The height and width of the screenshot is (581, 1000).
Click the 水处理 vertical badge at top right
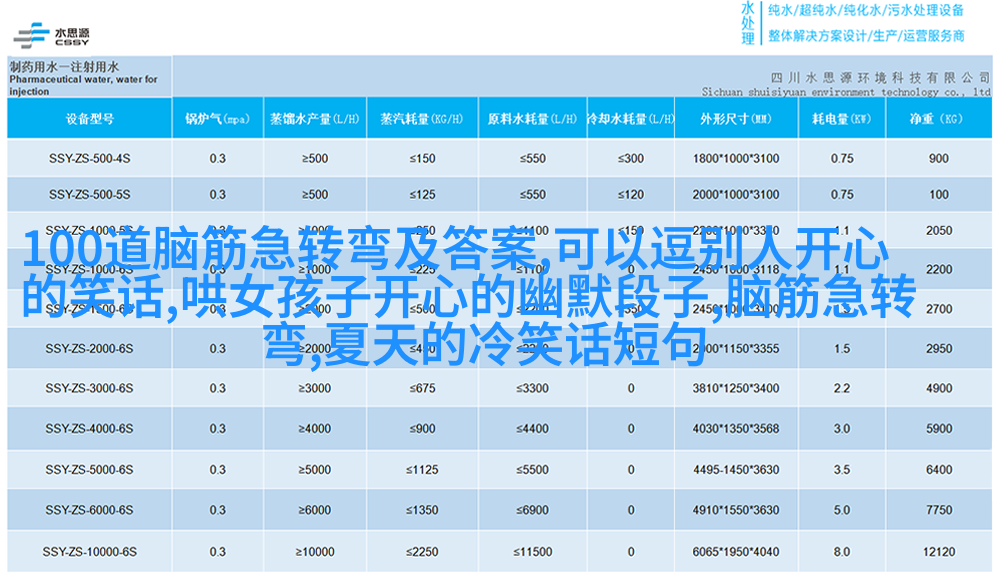click(747, 24)
